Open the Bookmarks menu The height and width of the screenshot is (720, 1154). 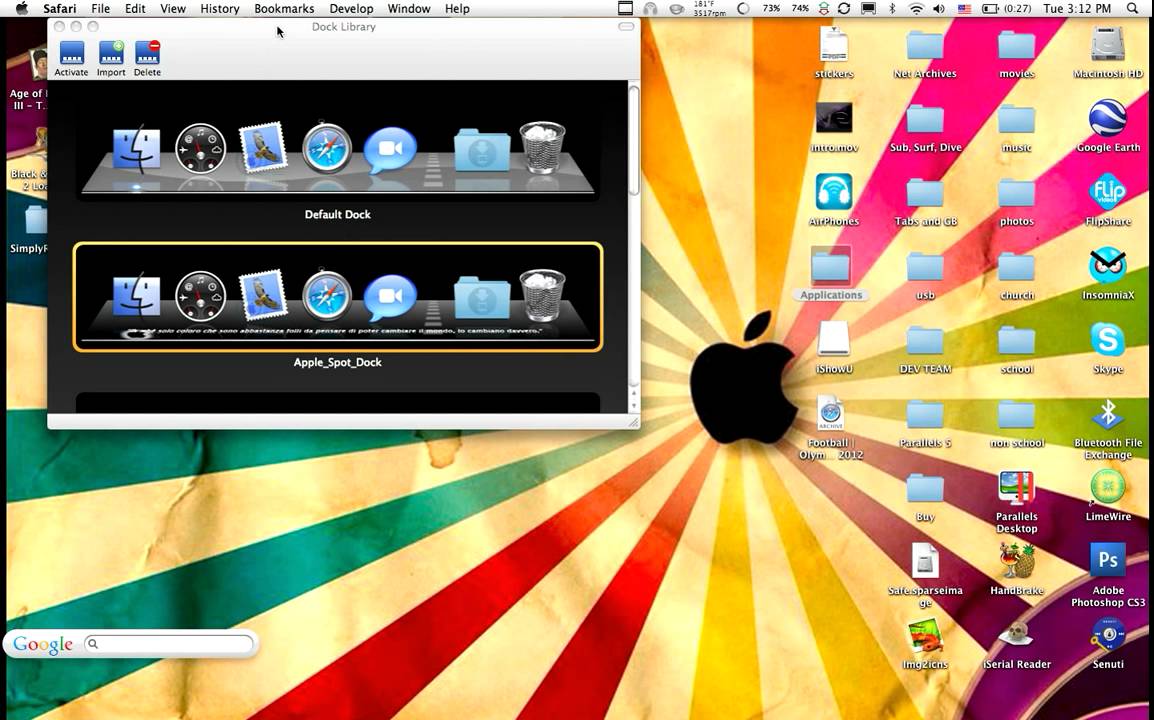284,9
